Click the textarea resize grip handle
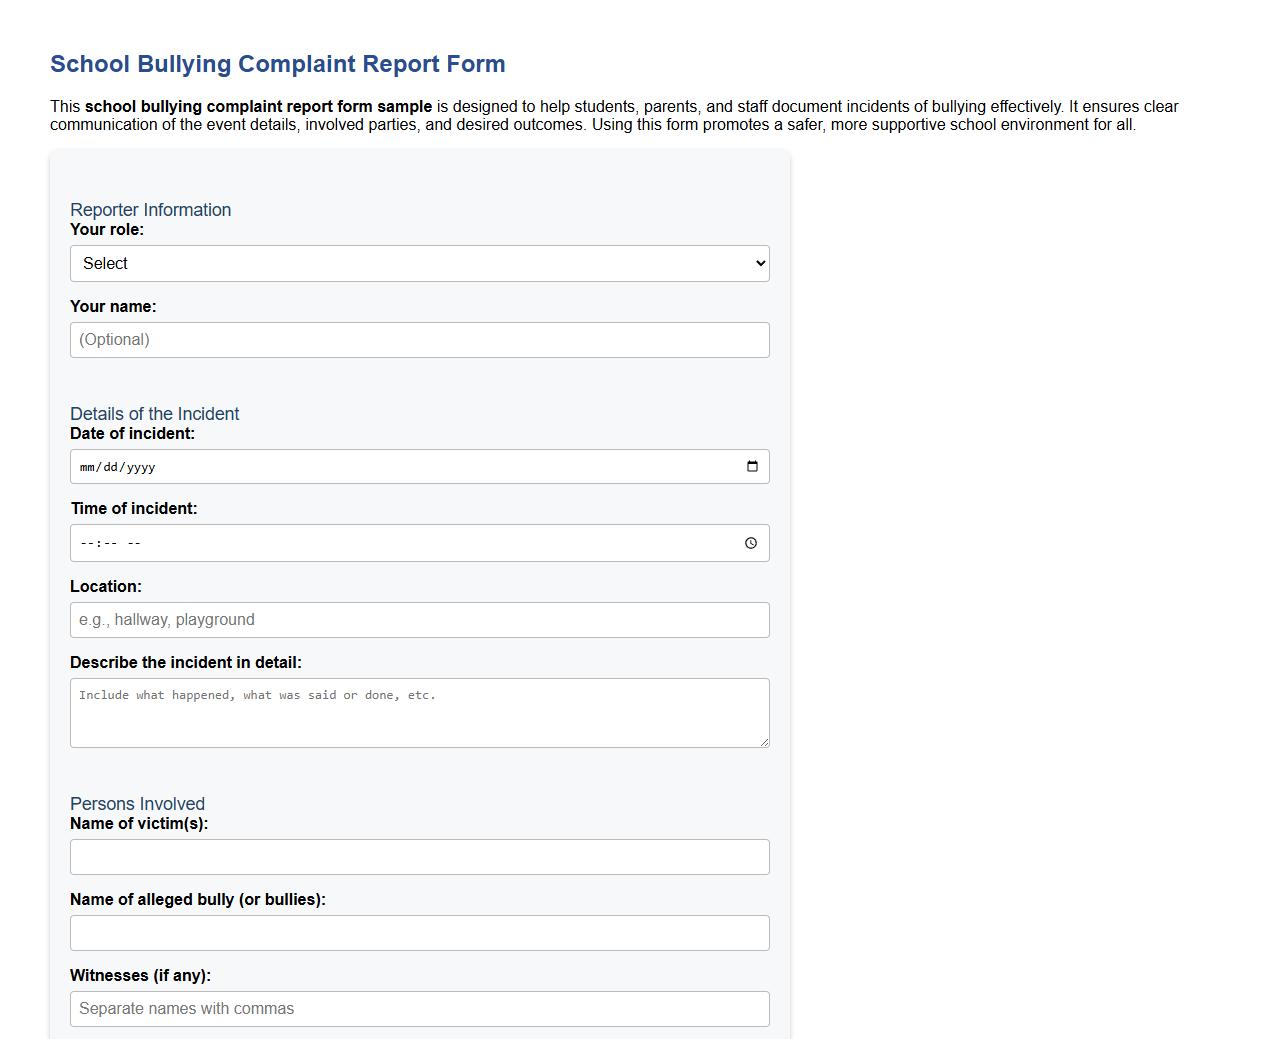 (765, 743)
